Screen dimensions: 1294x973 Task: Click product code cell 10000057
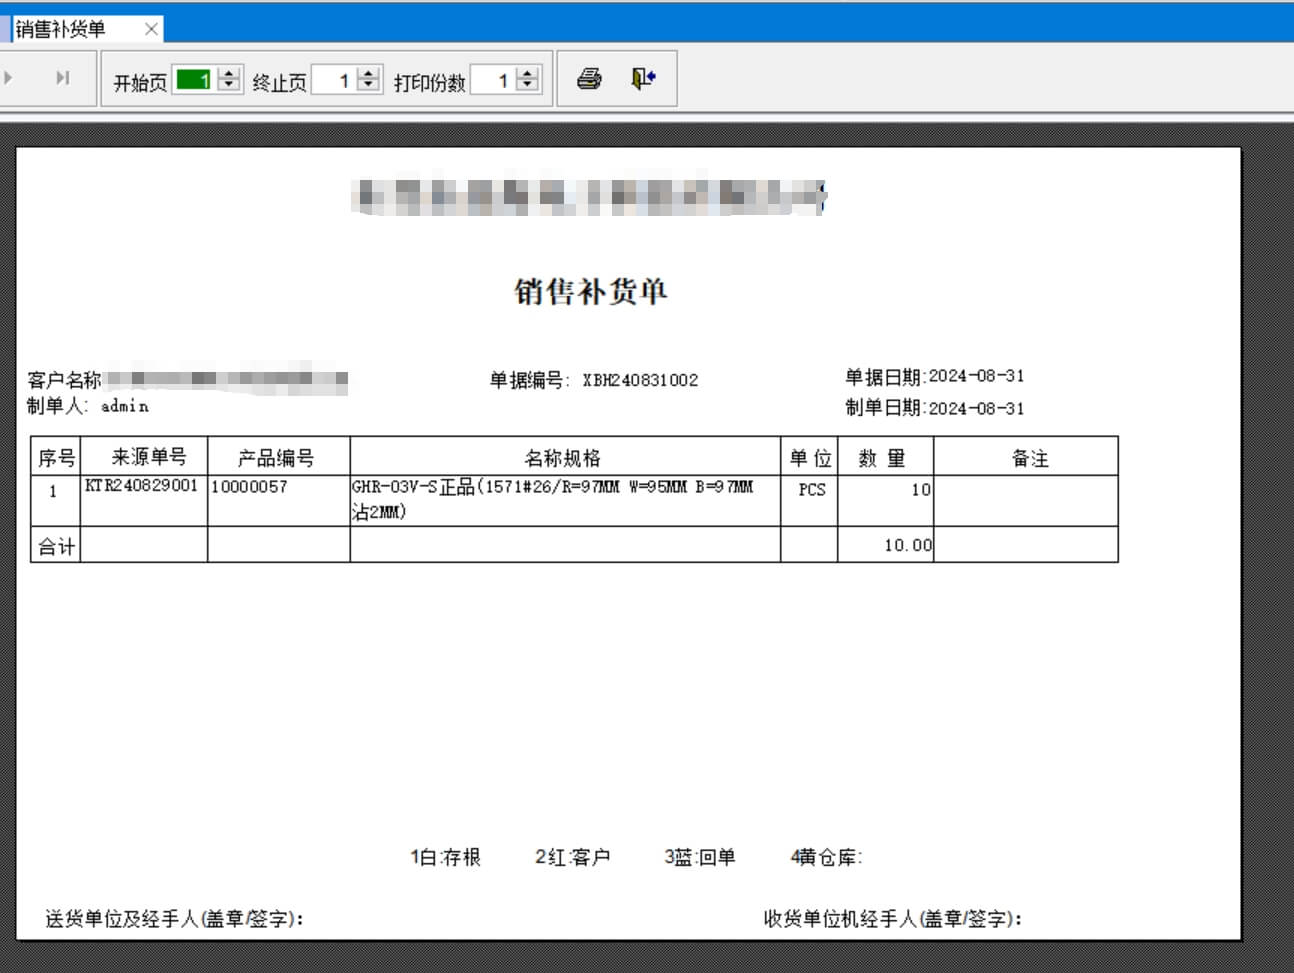249,487
